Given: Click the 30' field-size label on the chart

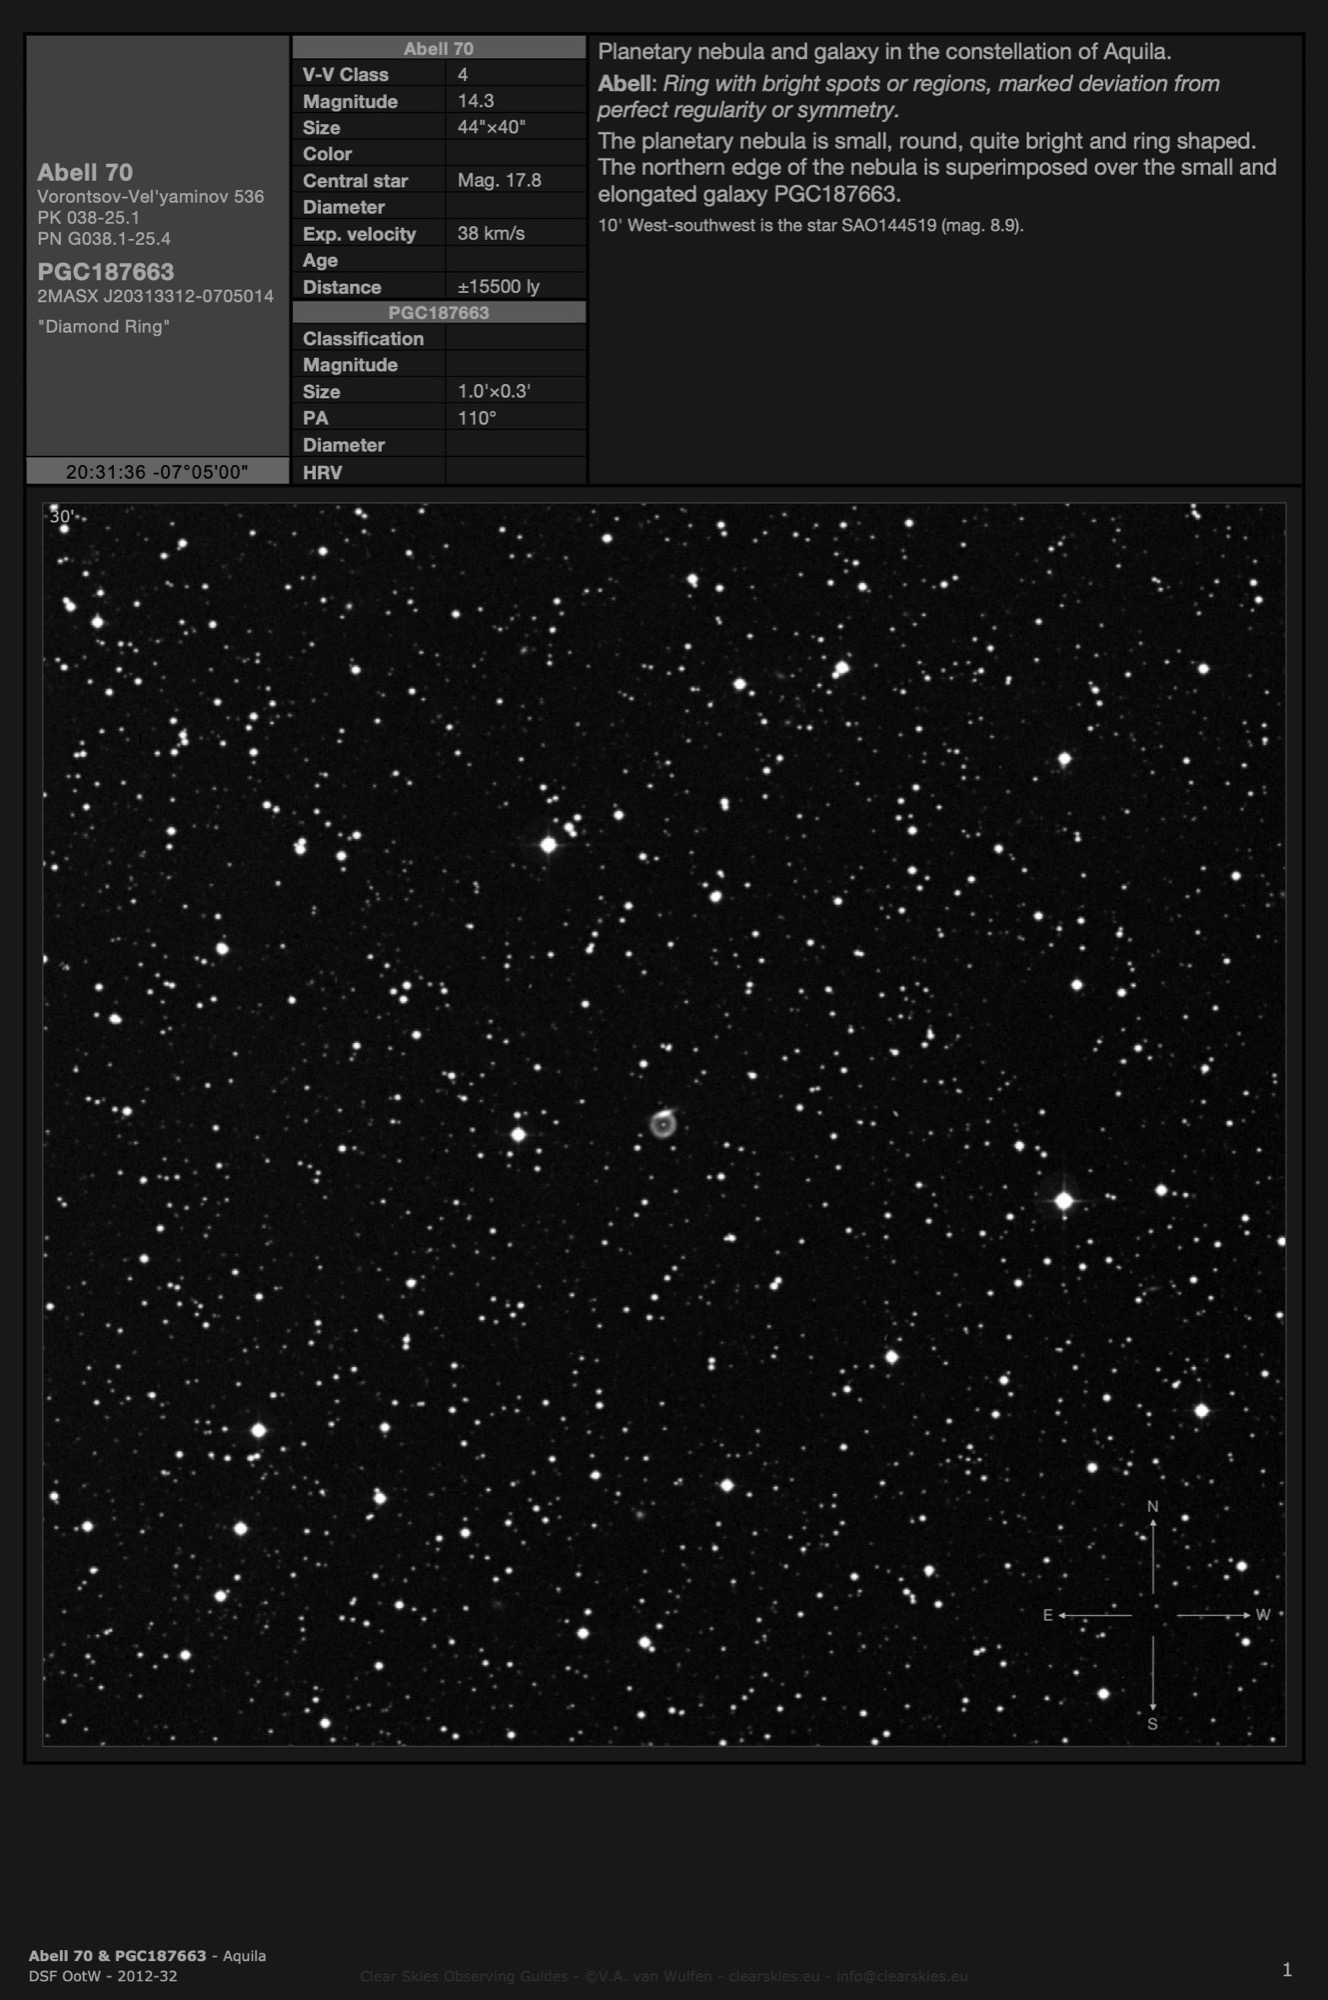Looking at the screenshot, I should [61, 517].
